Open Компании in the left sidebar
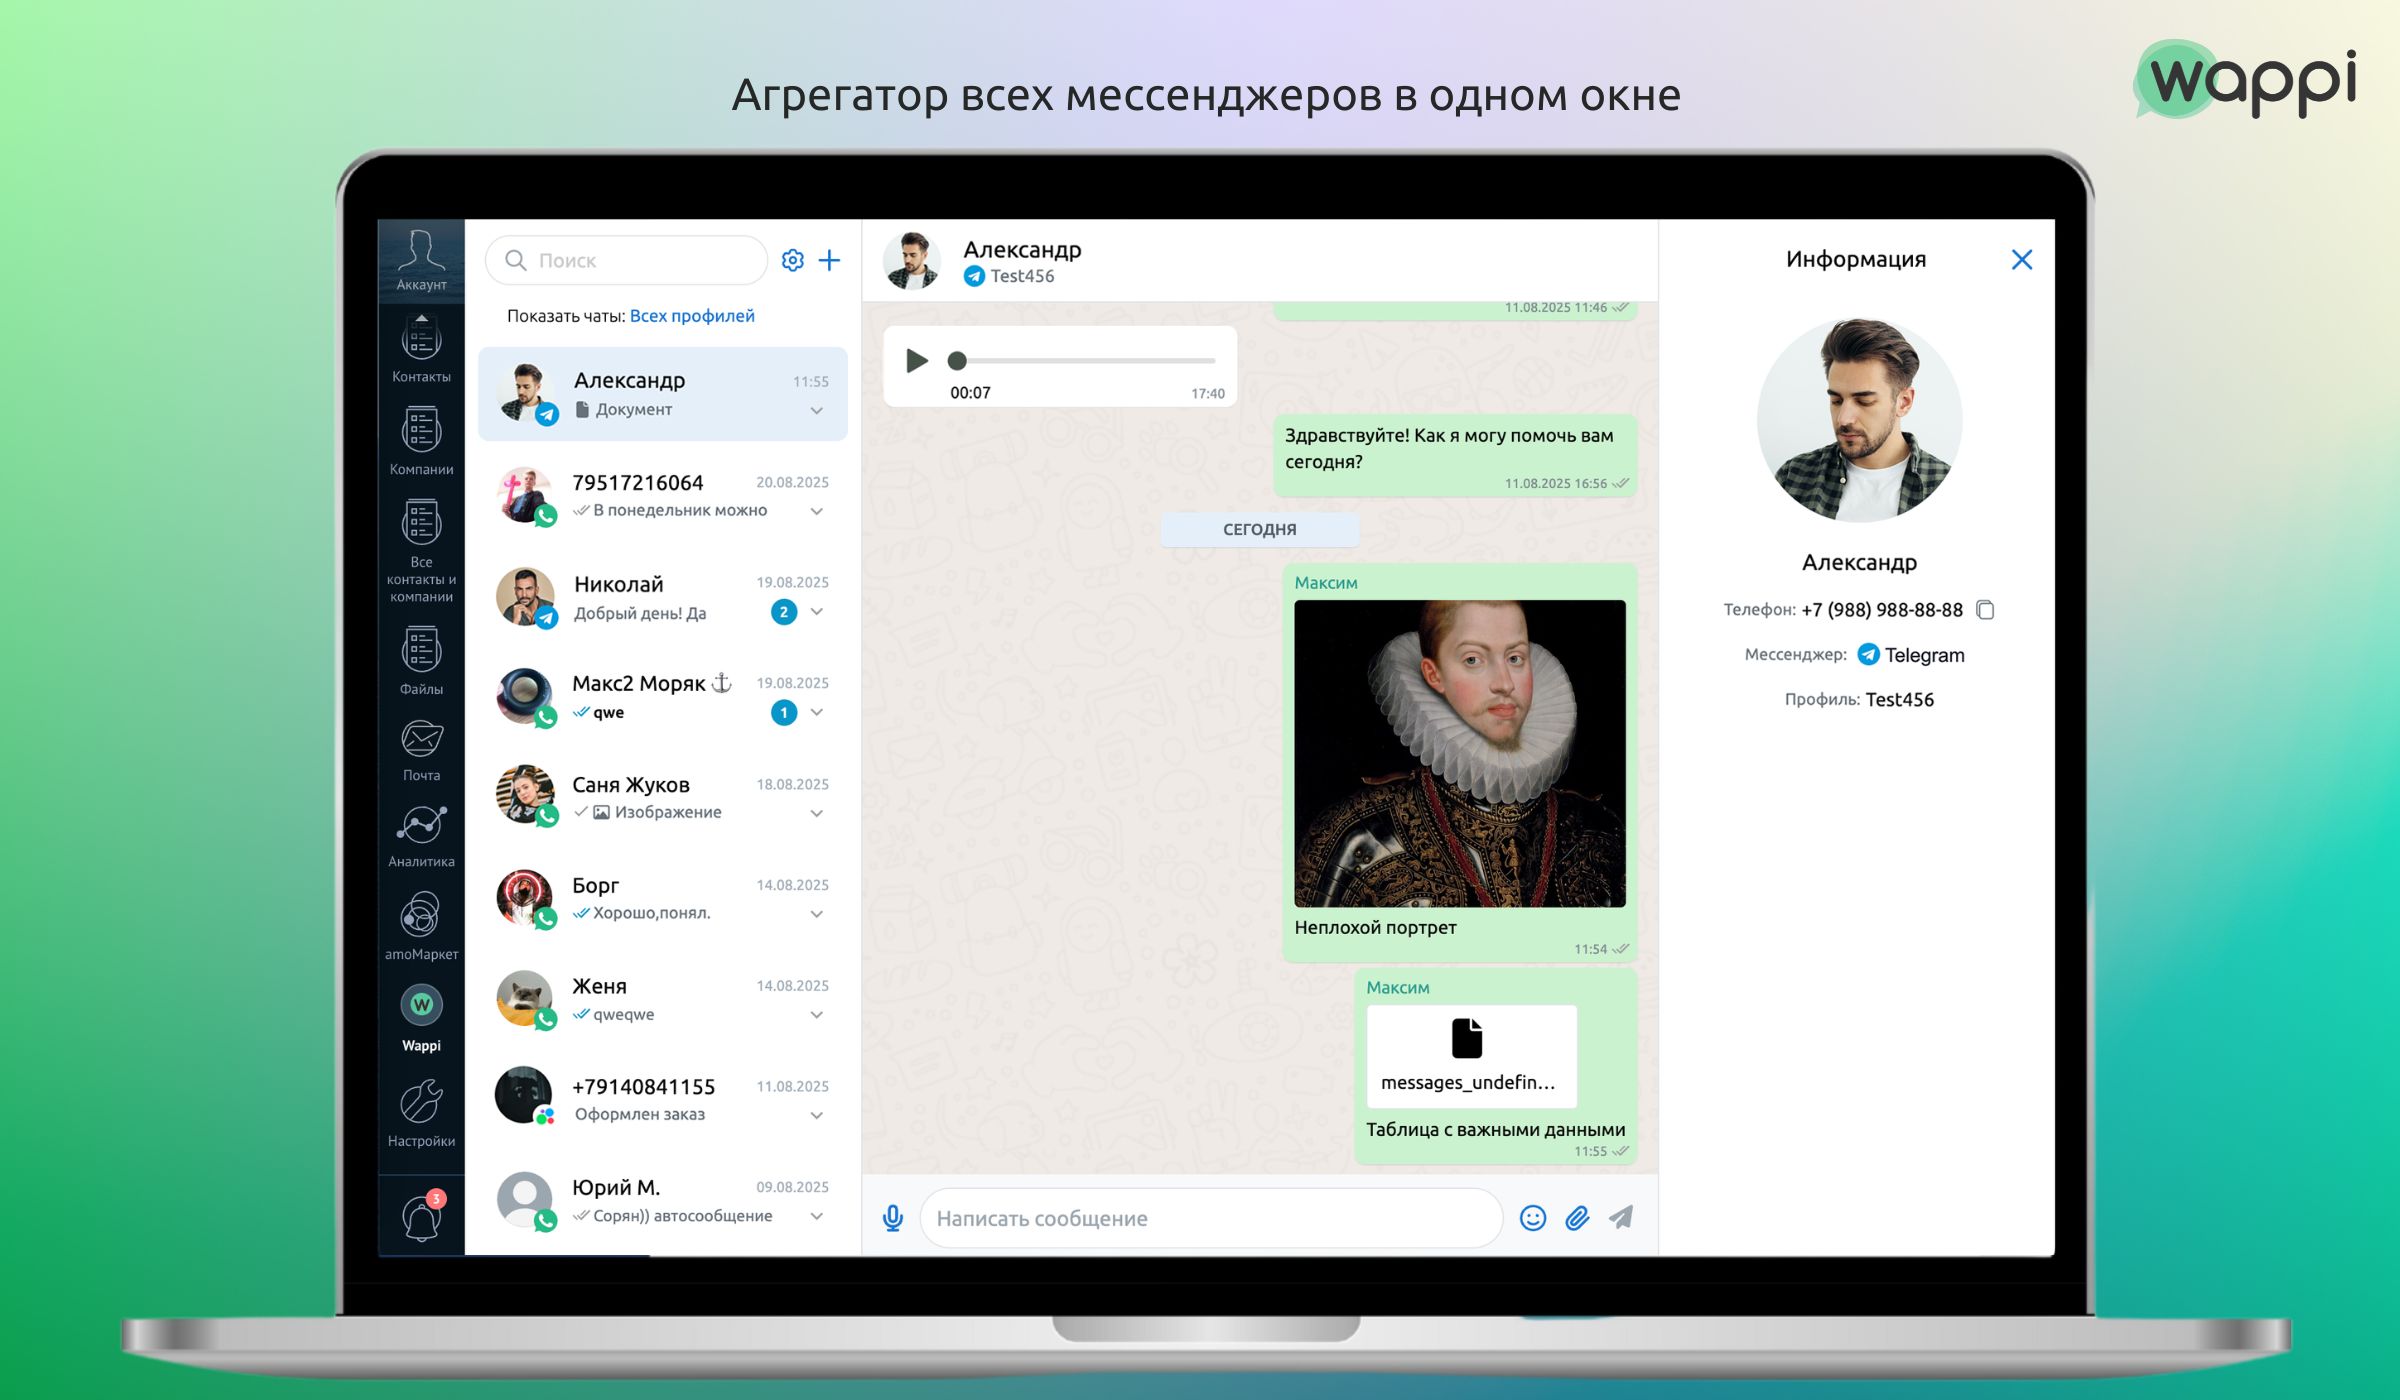Viewport: 2400px width, 1400px height. pos(421,441)
